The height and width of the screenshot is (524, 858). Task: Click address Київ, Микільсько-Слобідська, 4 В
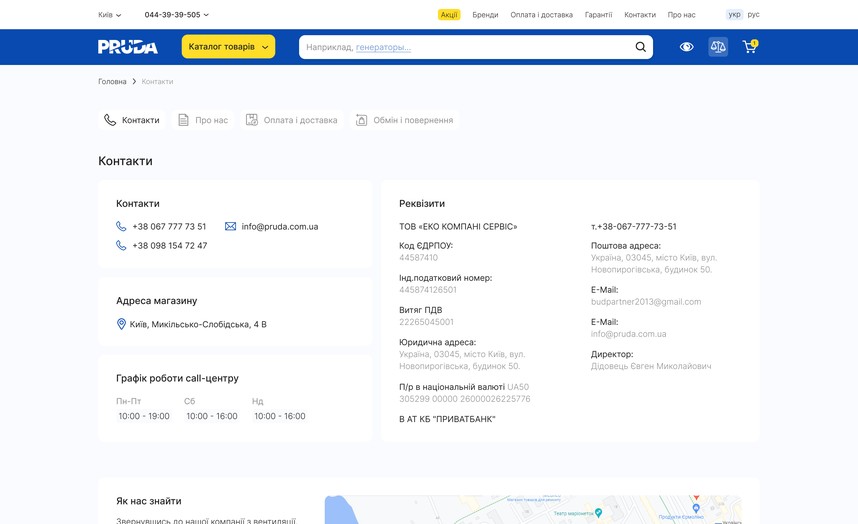(x=198, y=324)
